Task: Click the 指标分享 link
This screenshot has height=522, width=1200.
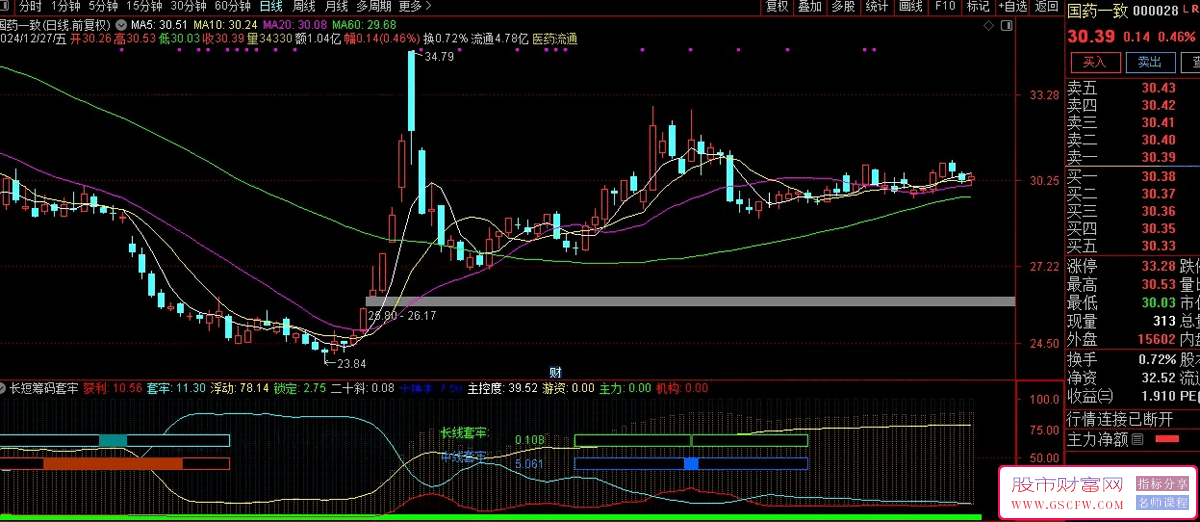Action: [x=1162, y=484]
